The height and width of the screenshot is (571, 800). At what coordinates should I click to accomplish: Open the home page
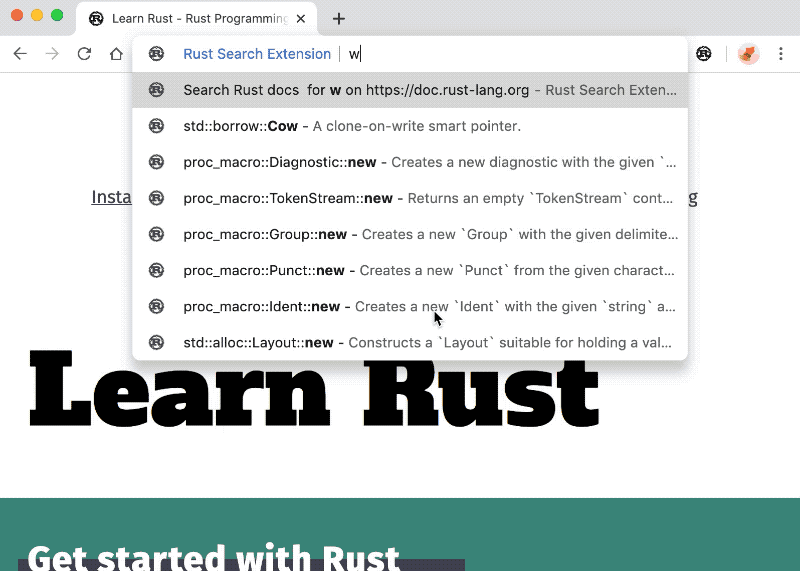point(116,54)
